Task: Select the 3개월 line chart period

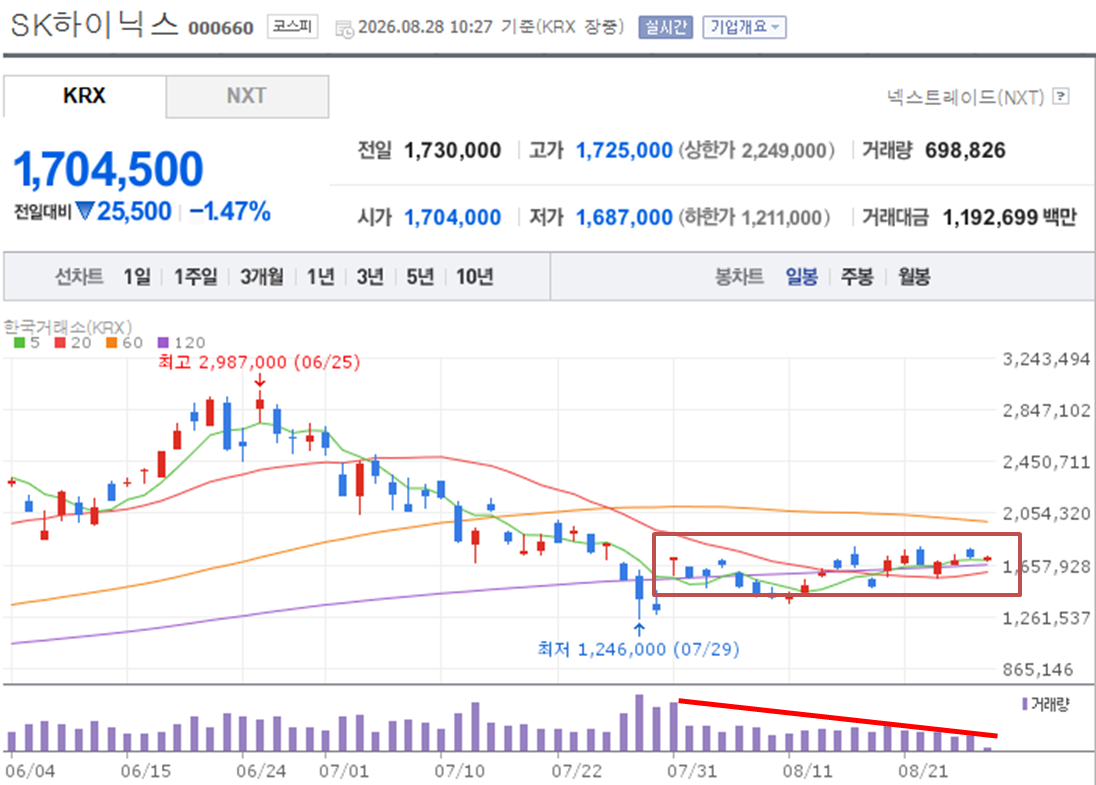Action: [x=262, y=277]
